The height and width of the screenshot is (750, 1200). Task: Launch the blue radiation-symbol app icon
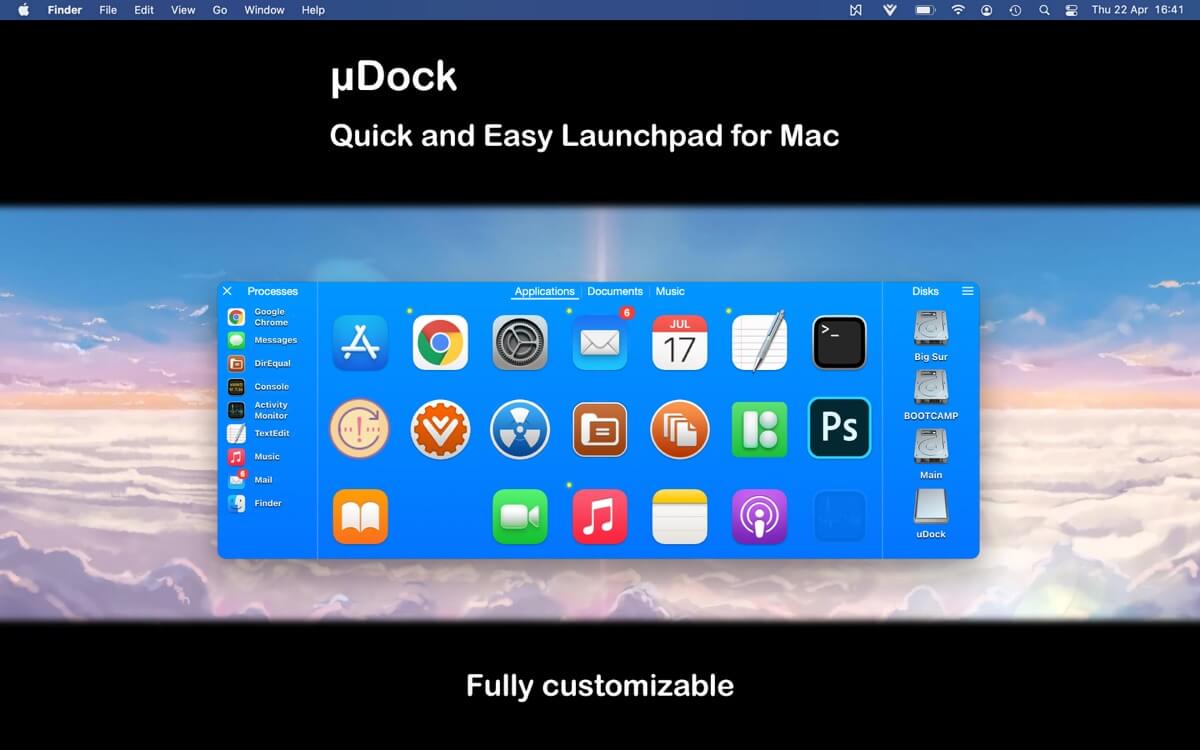coord(520,429)
